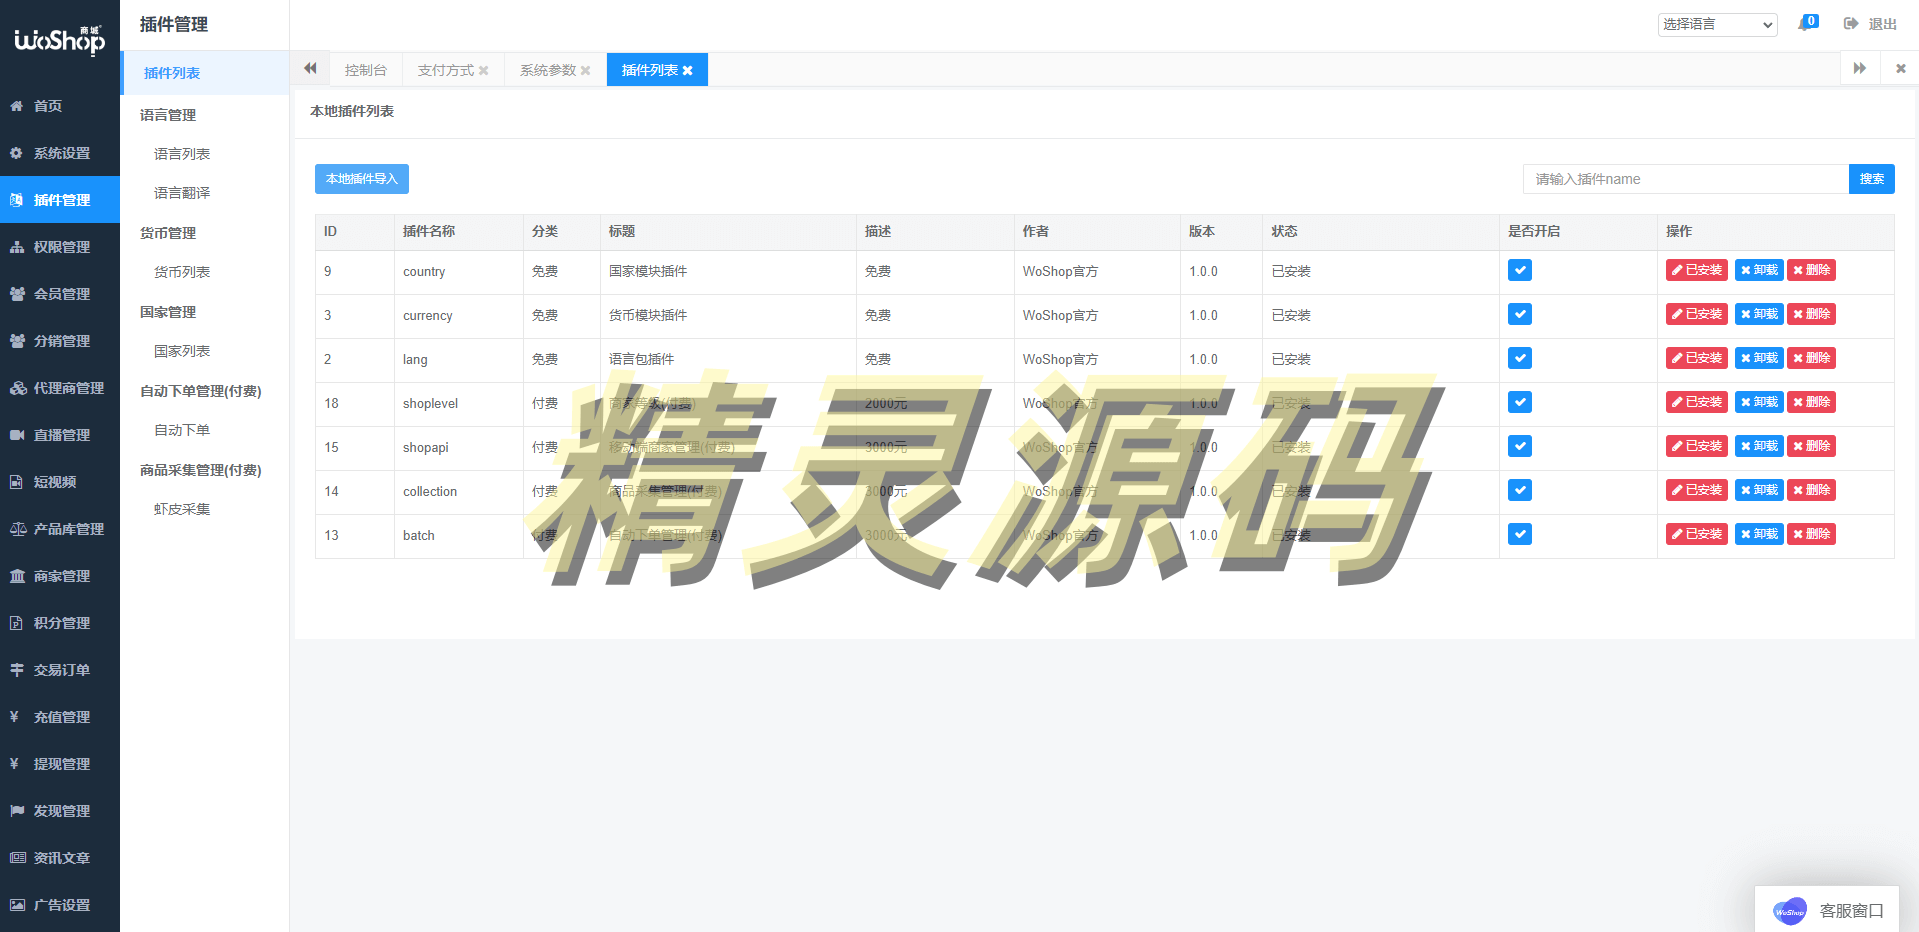1919x932 pixels.
Task: Open 系统设置 gear icon in sidebar
Action: point(17,153)
